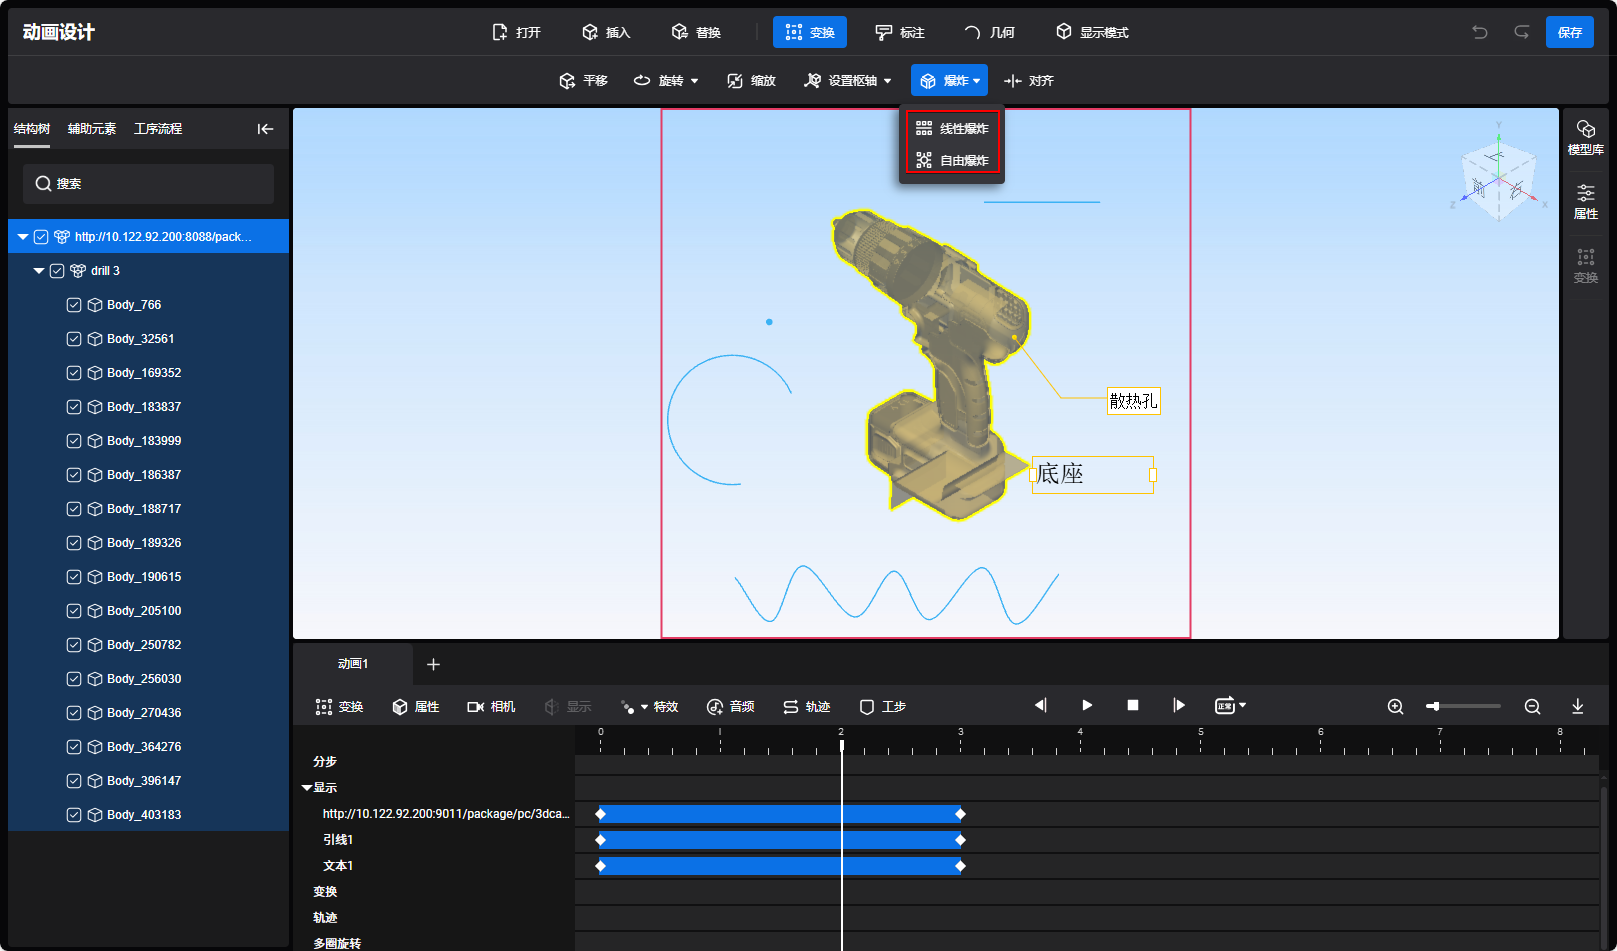Zoom in the timeline
The height and width of the screenshot is (951, 1617).
coord(1395,707)
